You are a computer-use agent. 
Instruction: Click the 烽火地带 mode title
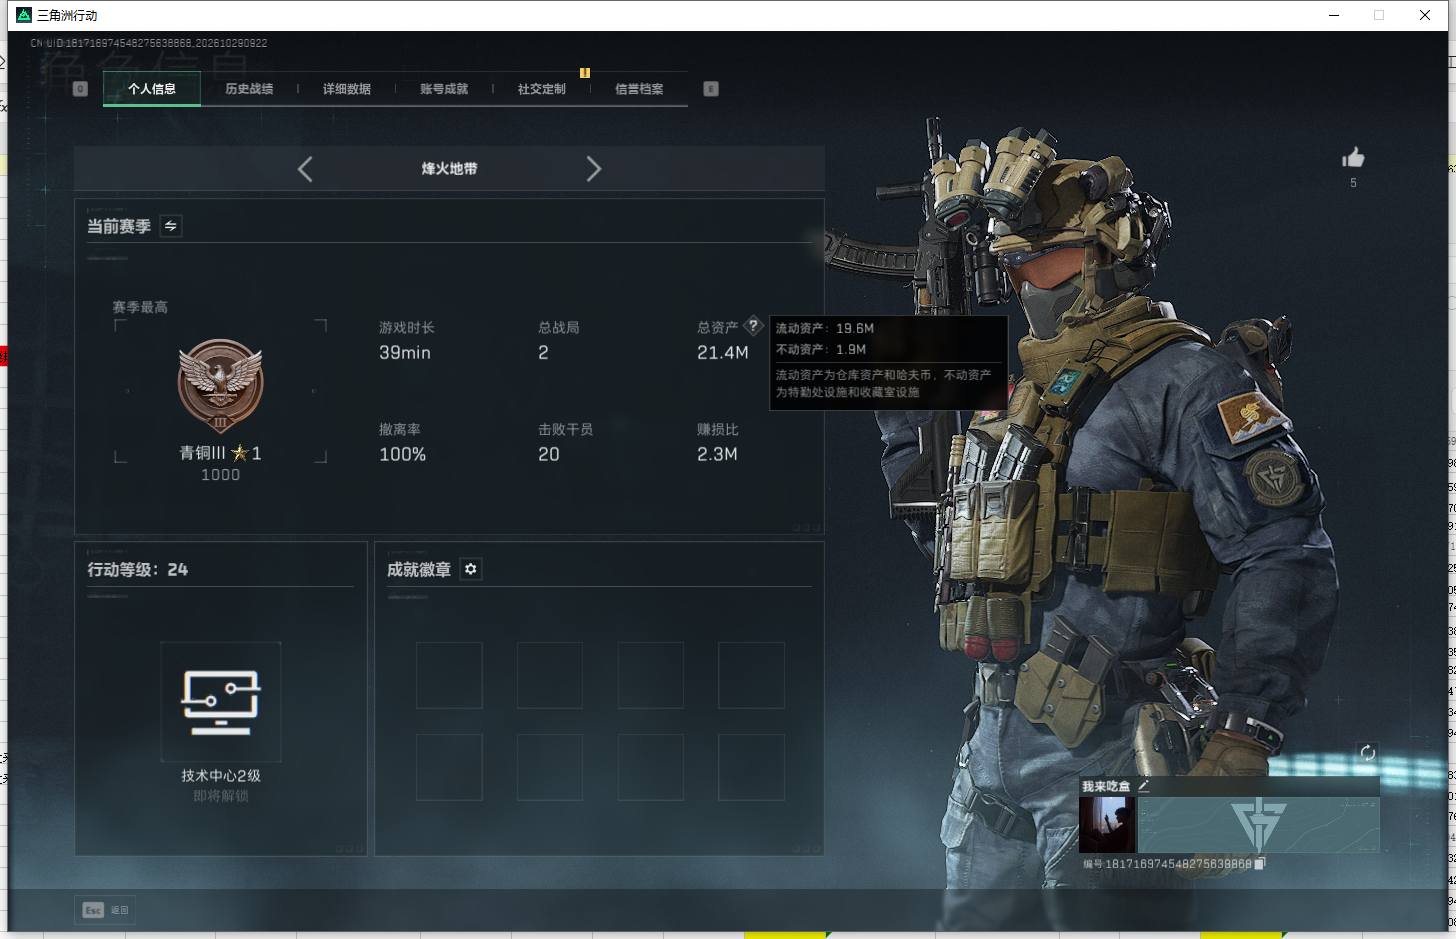(x=449, y=169)
